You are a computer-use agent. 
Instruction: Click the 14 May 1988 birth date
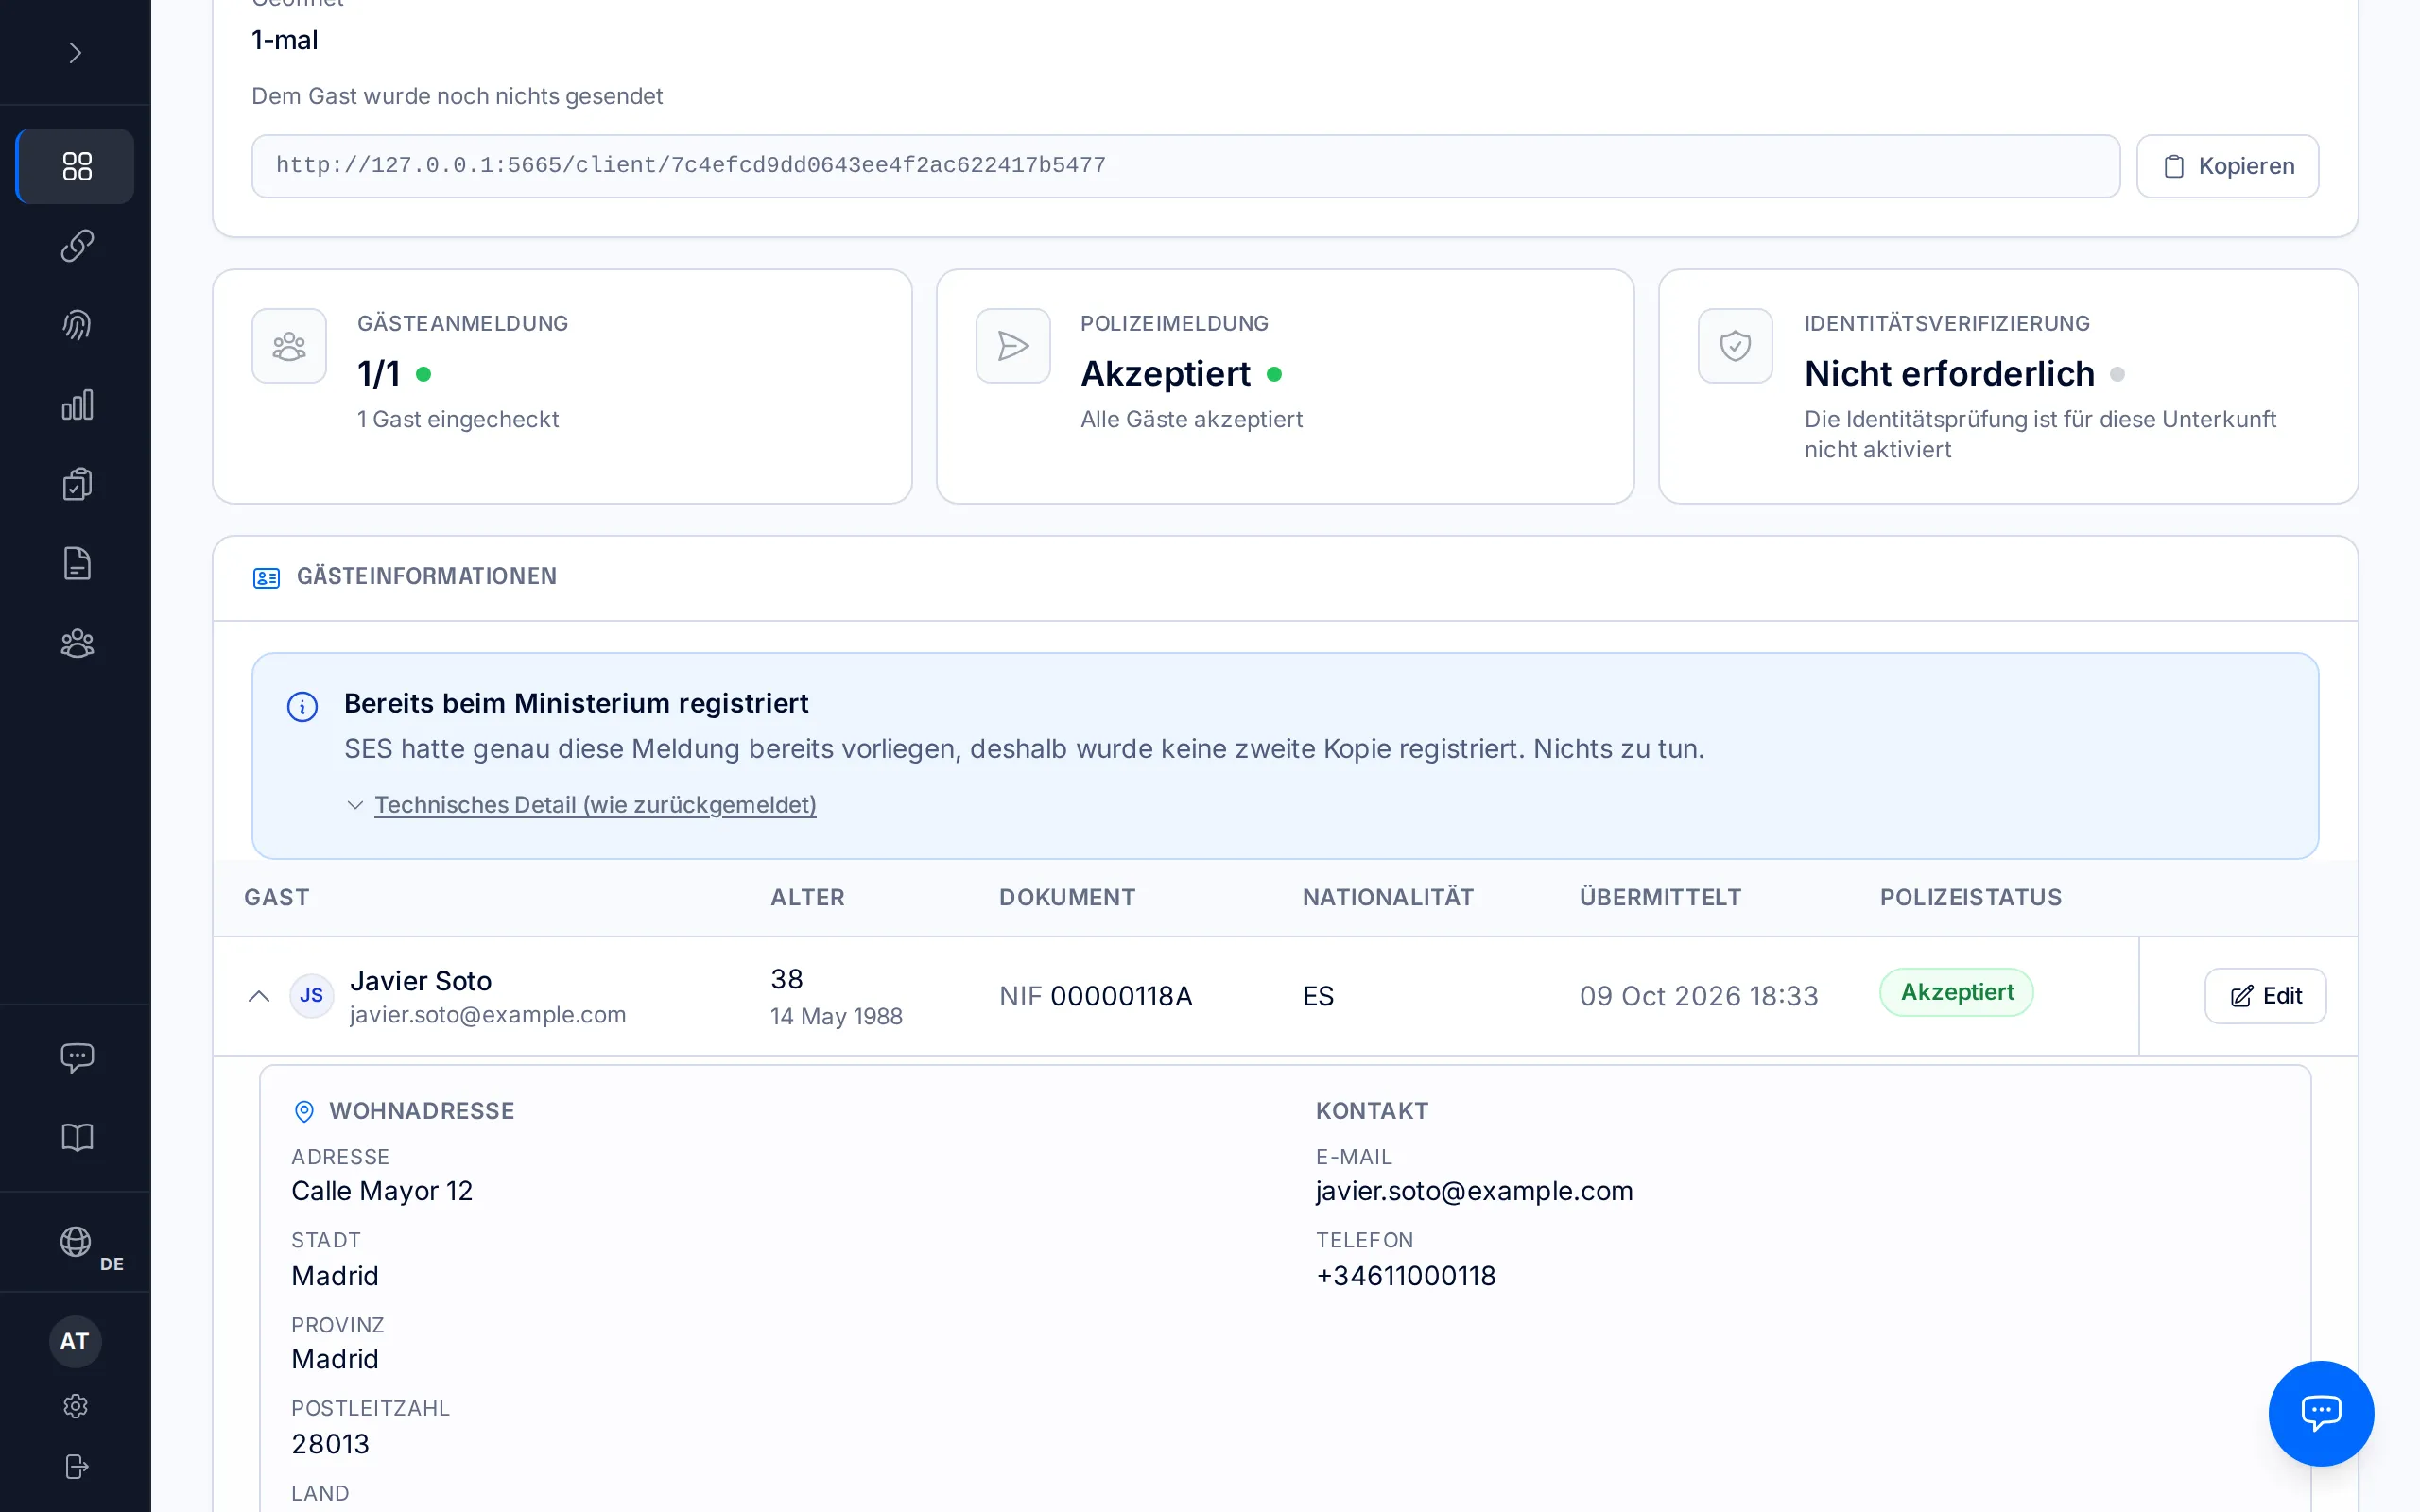[836, 1016]
